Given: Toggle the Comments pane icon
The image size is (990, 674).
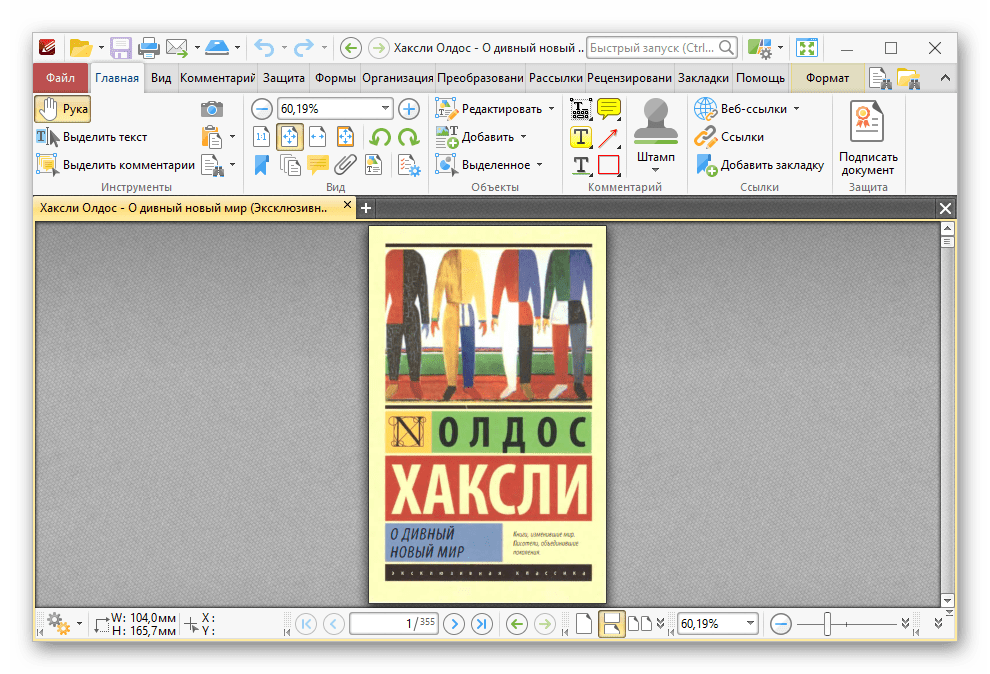Looking at the screenshot, I should 318,165.
